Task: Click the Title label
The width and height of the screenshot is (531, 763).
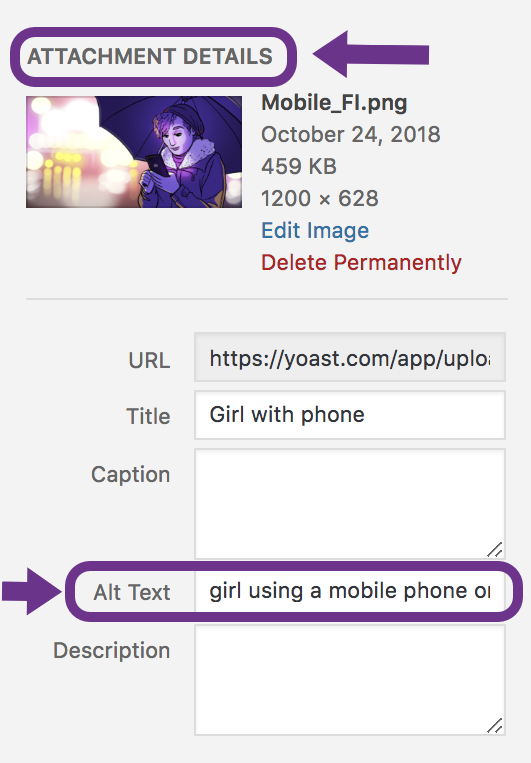Action: [148, 417]
